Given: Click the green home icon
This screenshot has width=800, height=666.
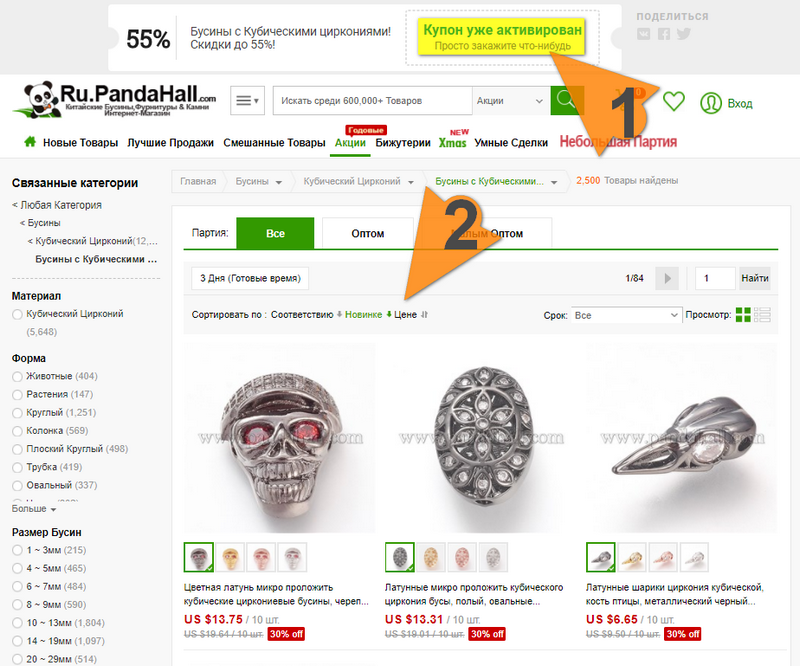Looking at the screenshot, I should pyautogui.click(x=30, y=141).
